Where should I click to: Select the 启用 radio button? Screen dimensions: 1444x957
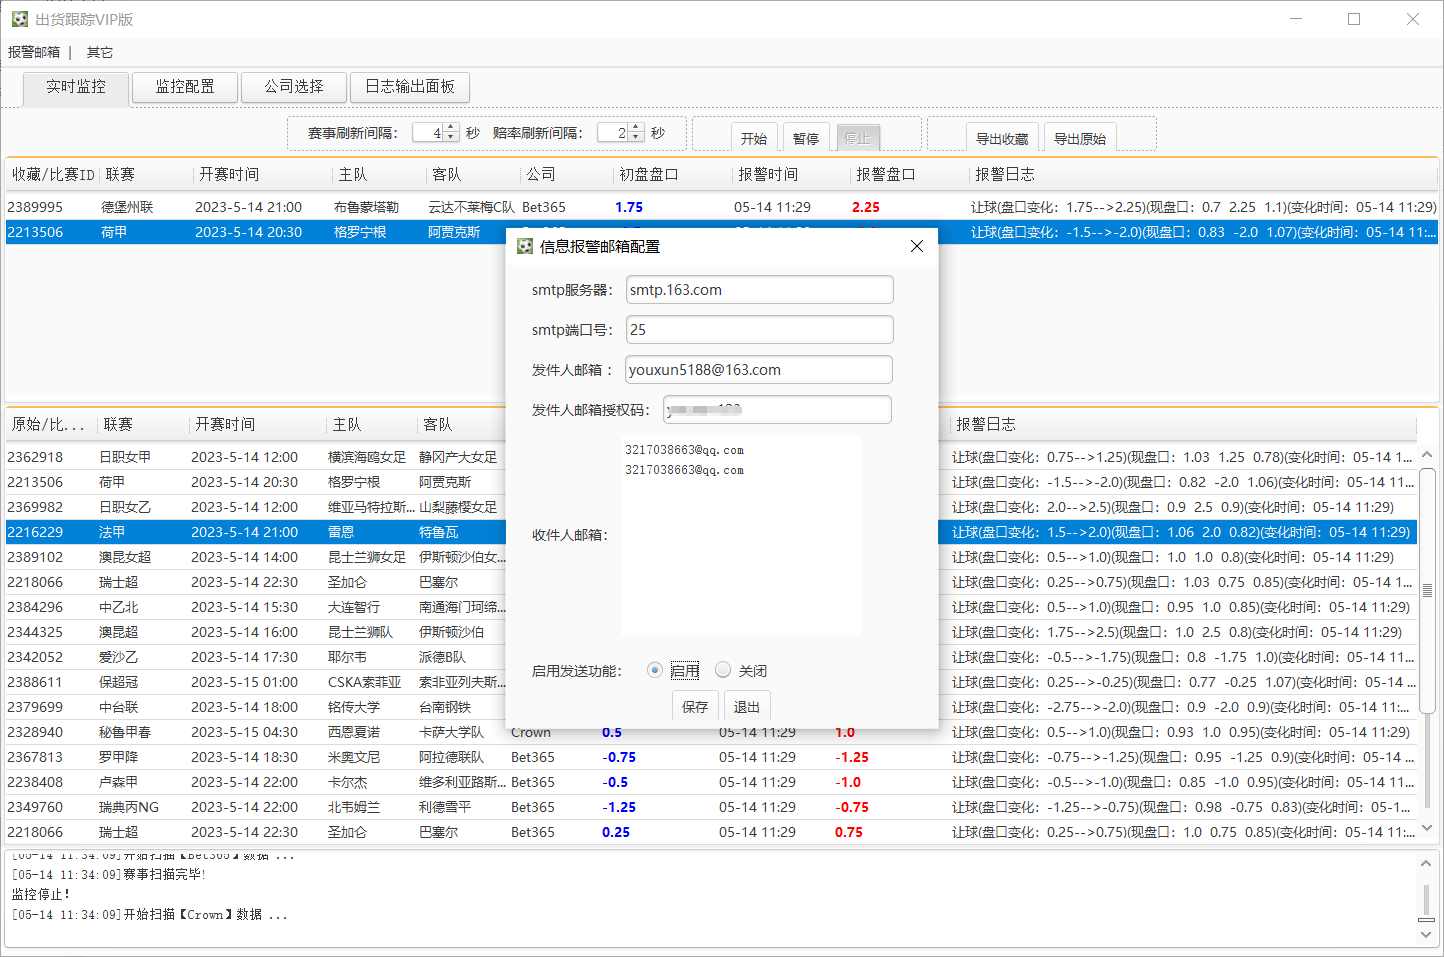654,670
